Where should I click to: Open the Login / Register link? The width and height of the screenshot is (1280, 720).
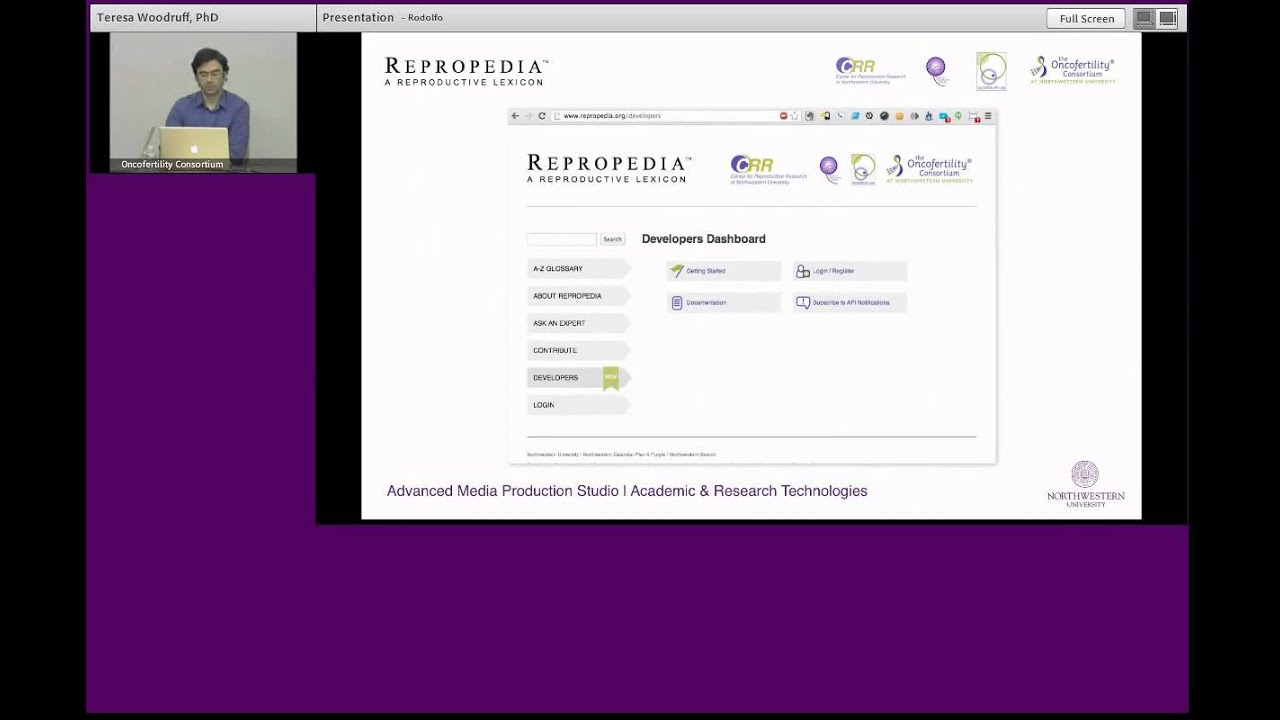pos(850,271)
